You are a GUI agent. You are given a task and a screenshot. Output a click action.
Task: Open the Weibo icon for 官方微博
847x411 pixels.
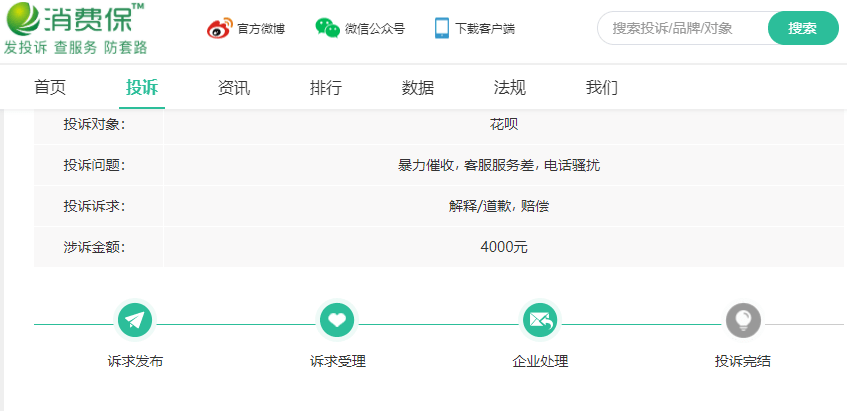click(x=219, y=28)
